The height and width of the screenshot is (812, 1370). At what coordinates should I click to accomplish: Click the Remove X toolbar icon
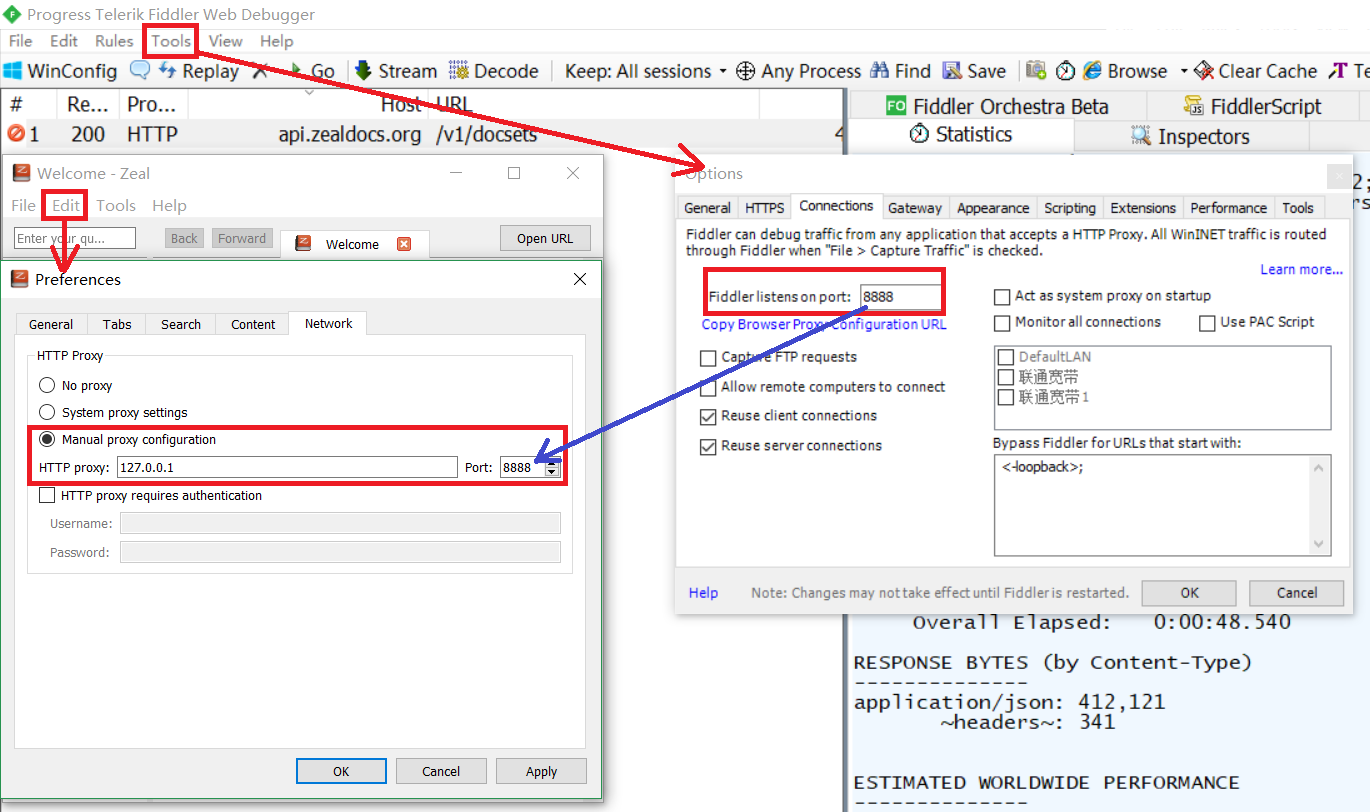(260, 71)
